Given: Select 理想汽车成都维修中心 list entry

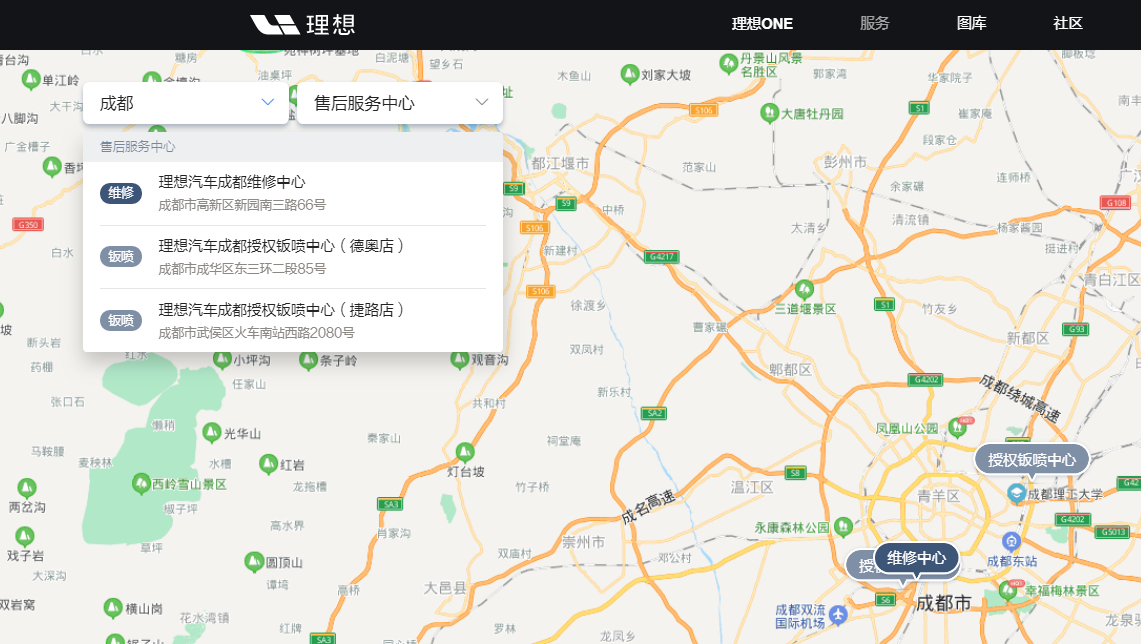Looking at the screenshot, I should click(x=293, y=193).
